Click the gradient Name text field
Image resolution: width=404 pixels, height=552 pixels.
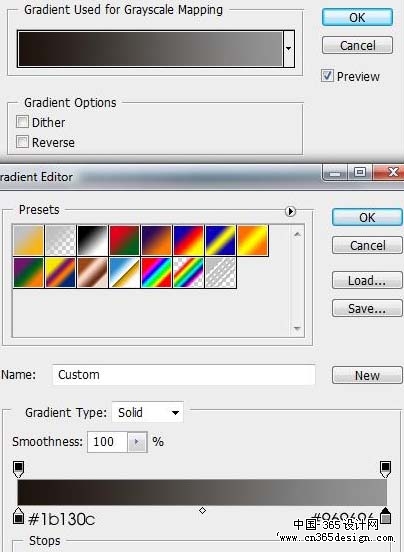184,375
